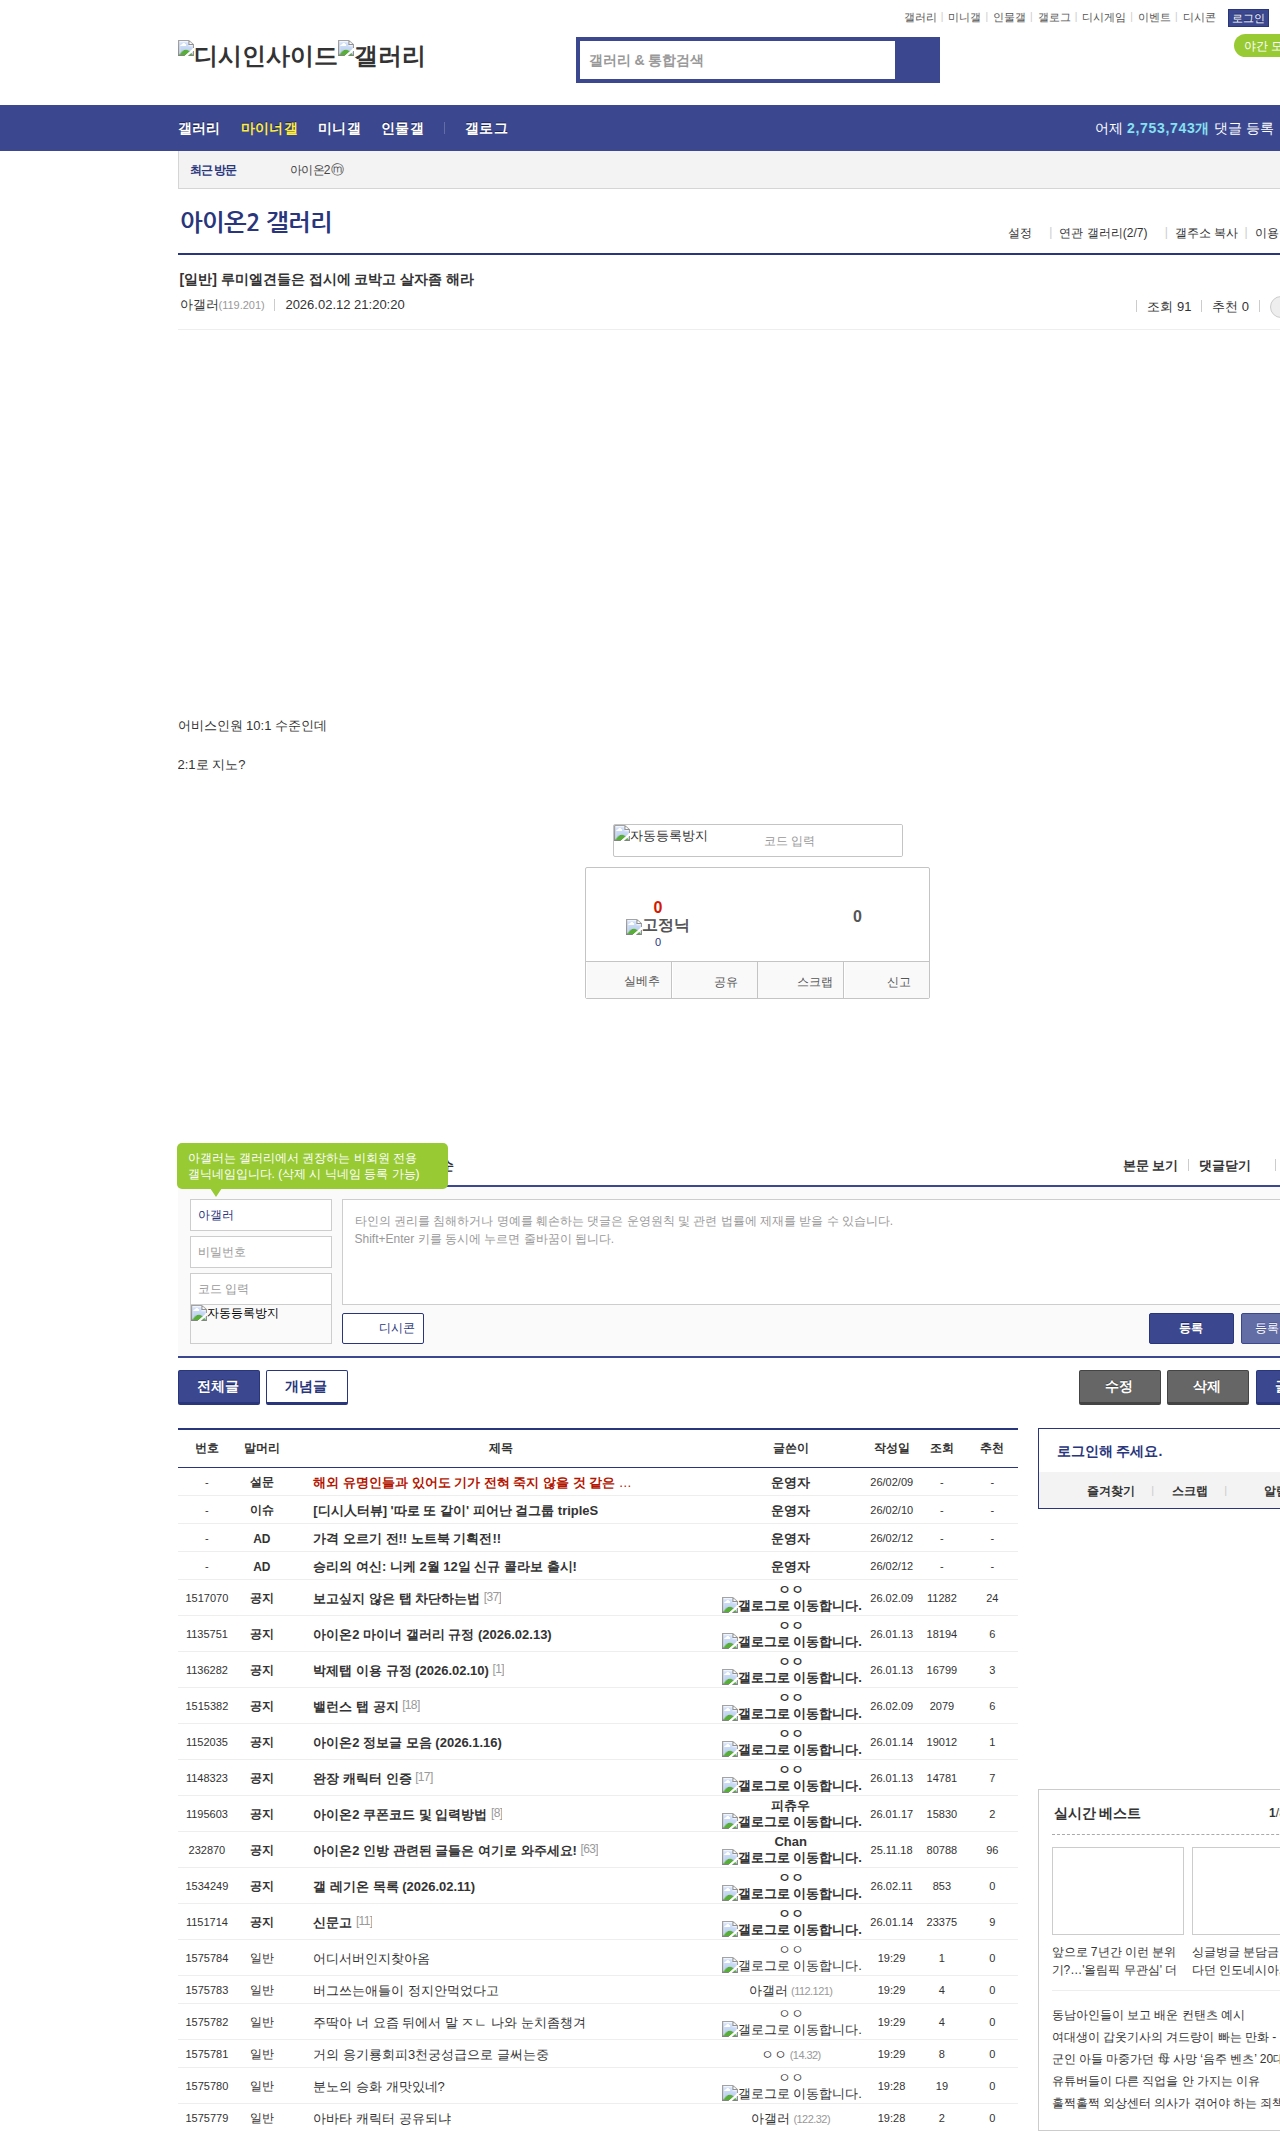The image size is (1280, 2131).
Task: Click the 자동등록방지 captcha image in comment form
Action: click(235, 1313)
